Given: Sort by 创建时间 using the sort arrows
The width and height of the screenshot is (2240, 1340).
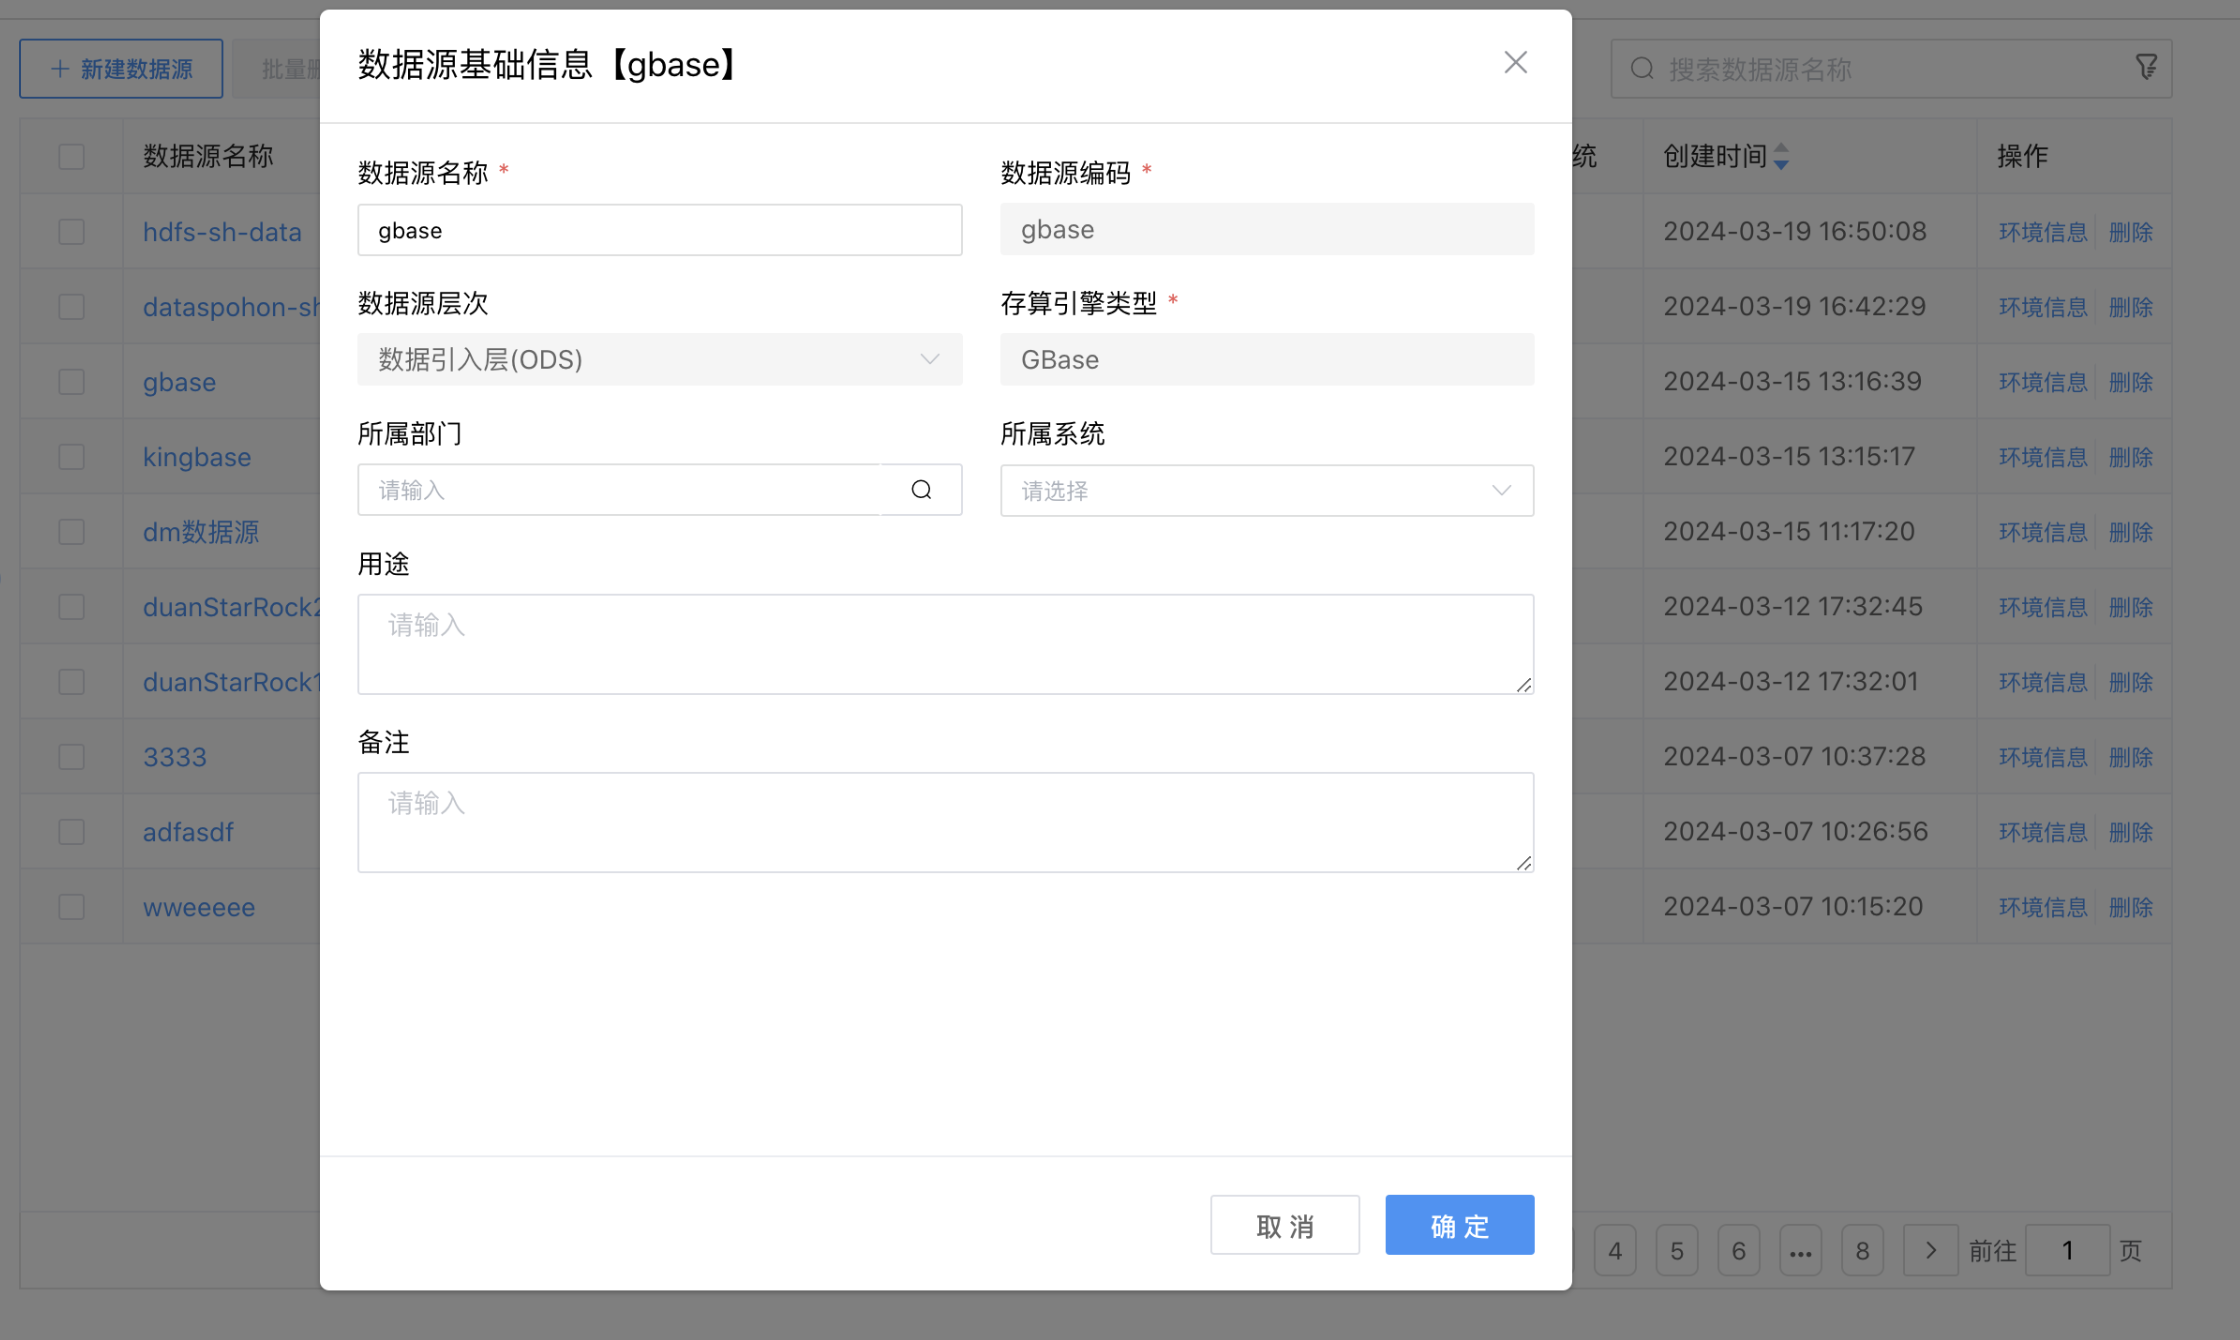Looking at the screenshot, I should (1781, 156).
